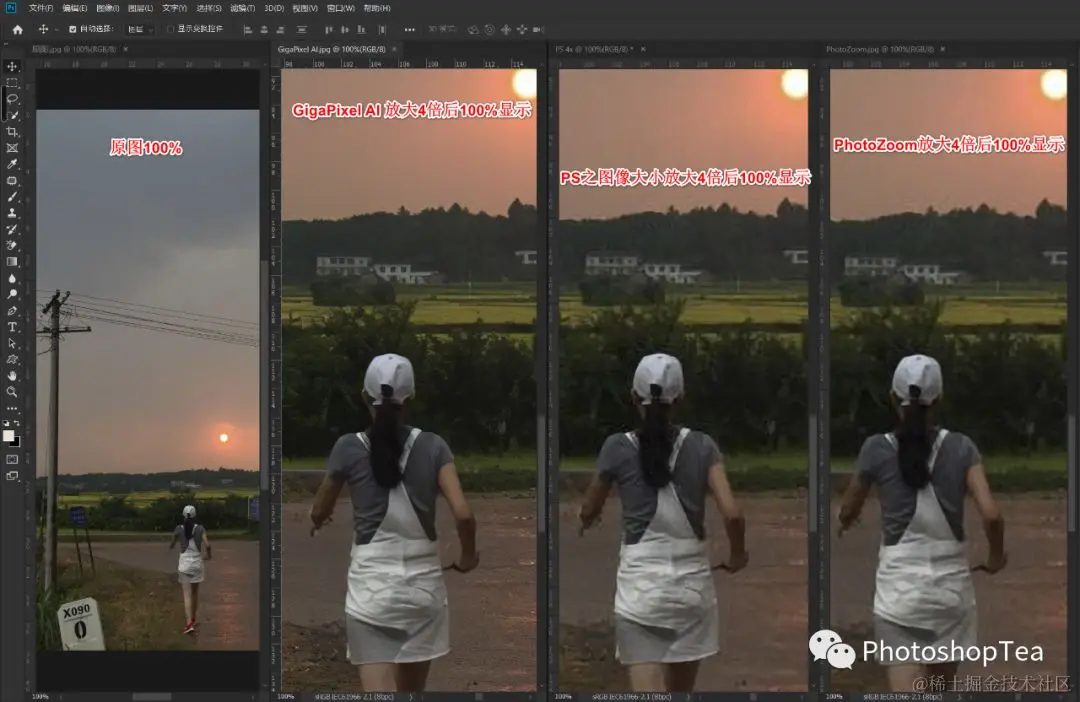
Task: Select the Gradient tool
Action: point(12,262)
